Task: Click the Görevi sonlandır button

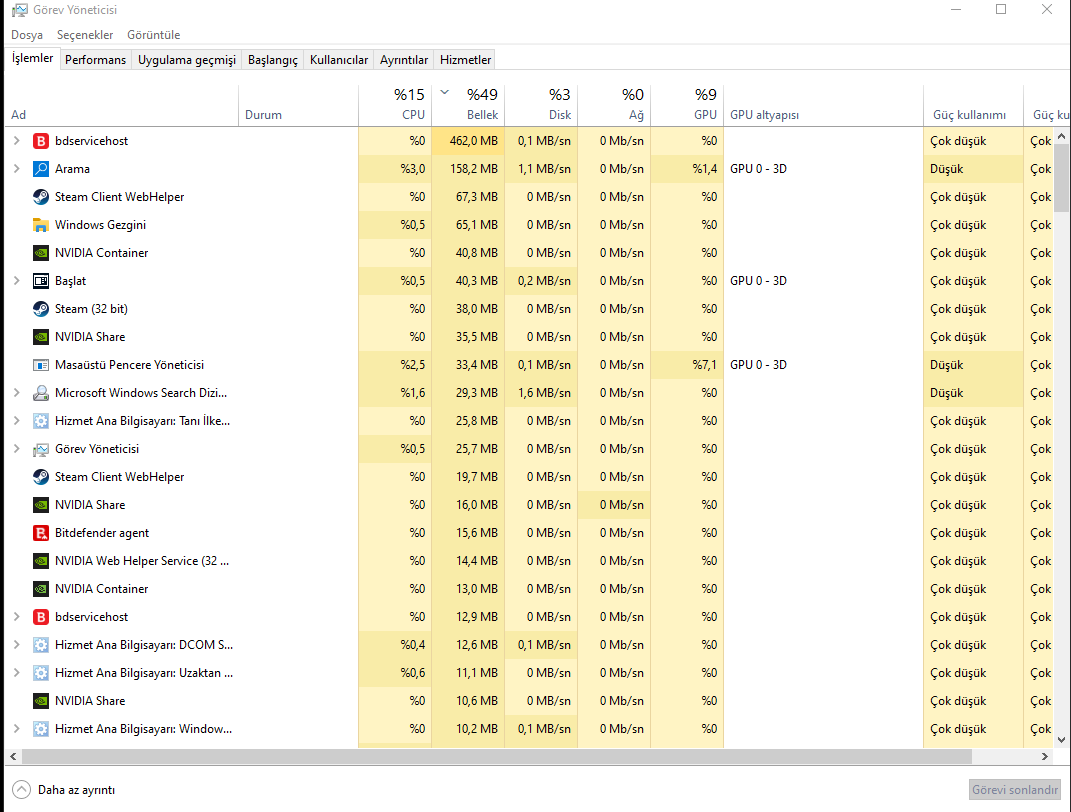Action: (x=1014, y=790)
